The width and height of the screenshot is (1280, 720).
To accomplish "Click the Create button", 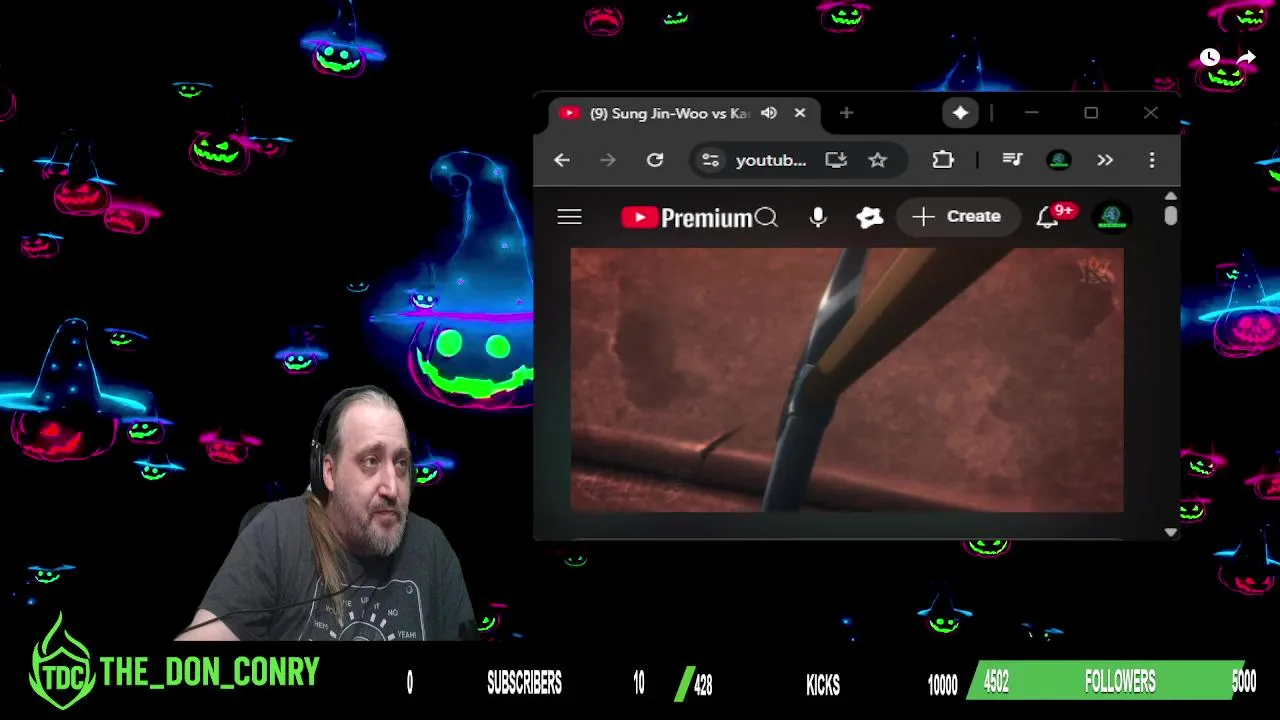I will click(x=957, y=217).
